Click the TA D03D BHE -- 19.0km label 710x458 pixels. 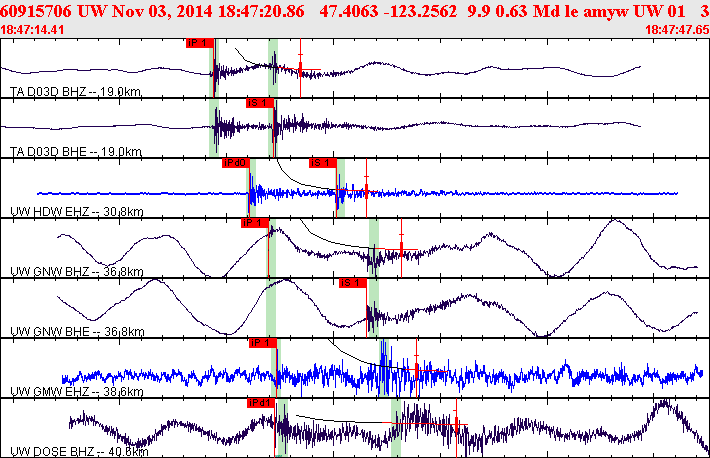[76, 152]
